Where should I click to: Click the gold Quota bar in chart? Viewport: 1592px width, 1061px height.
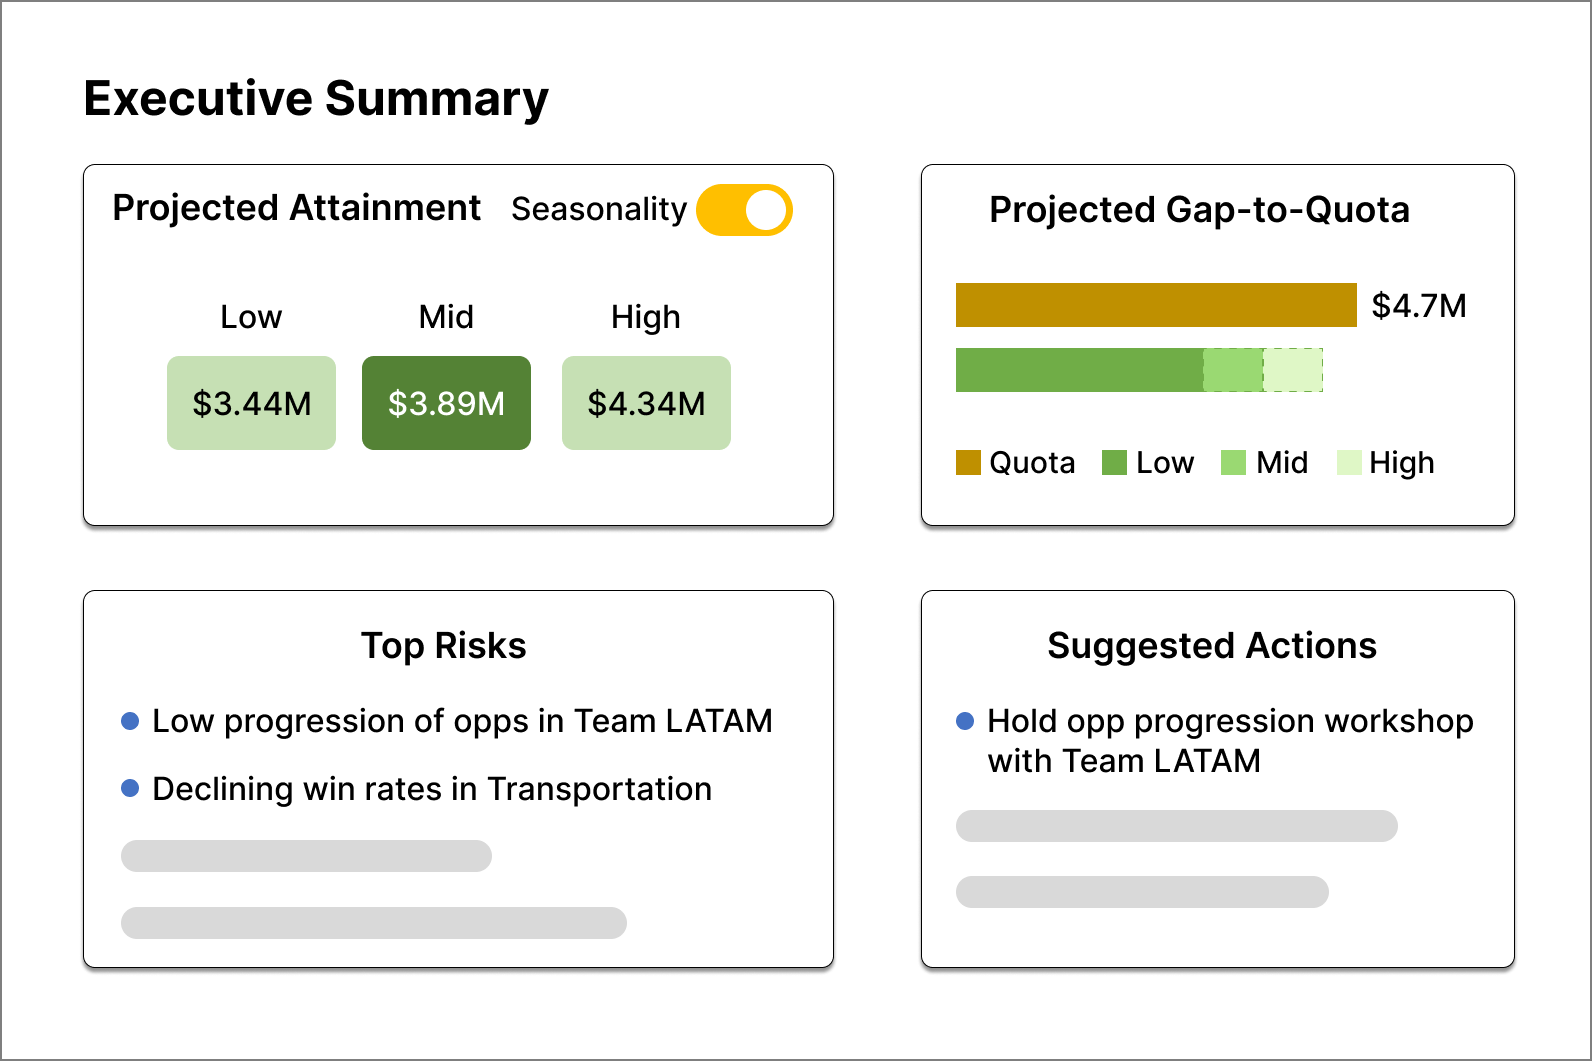pyautogui.click(x=1155, y=305)
